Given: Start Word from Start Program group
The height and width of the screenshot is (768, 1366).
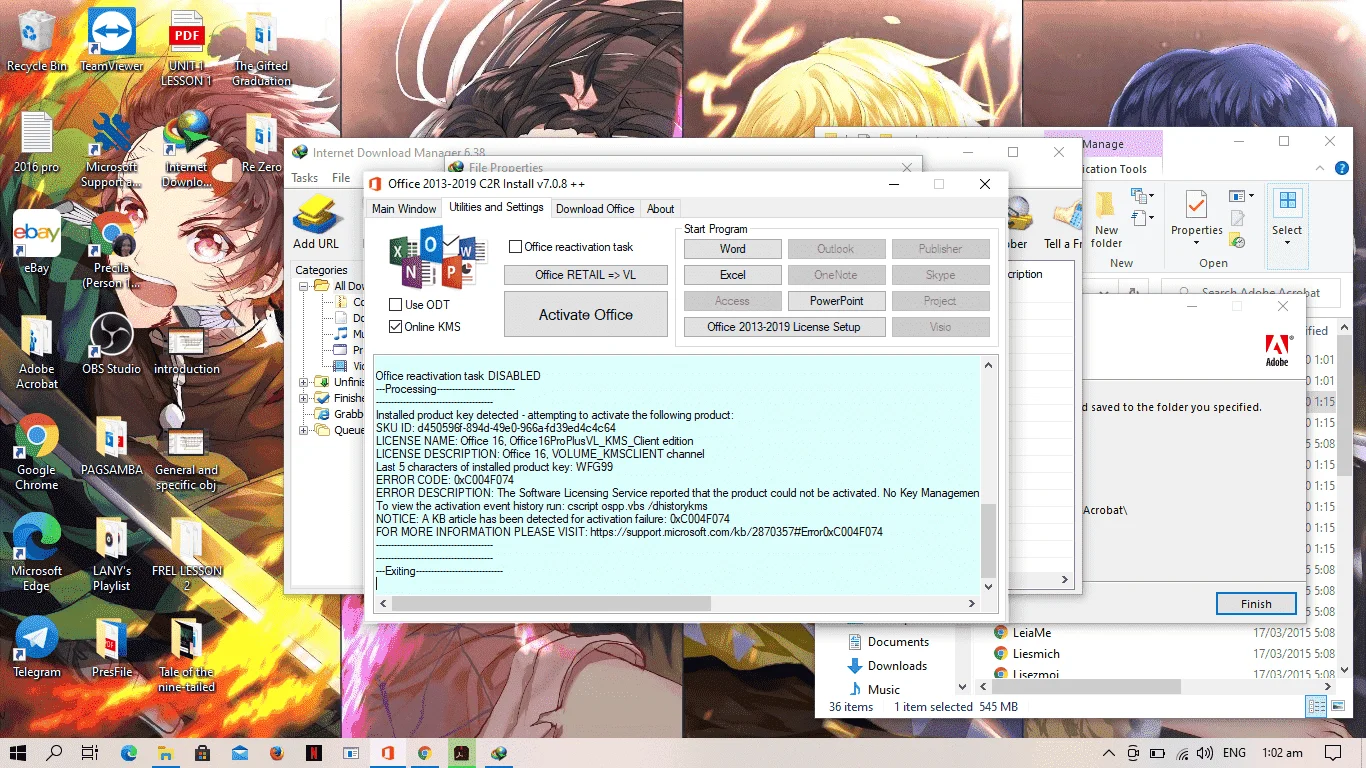Looking at the screenshot, I should tap(733, 249).
